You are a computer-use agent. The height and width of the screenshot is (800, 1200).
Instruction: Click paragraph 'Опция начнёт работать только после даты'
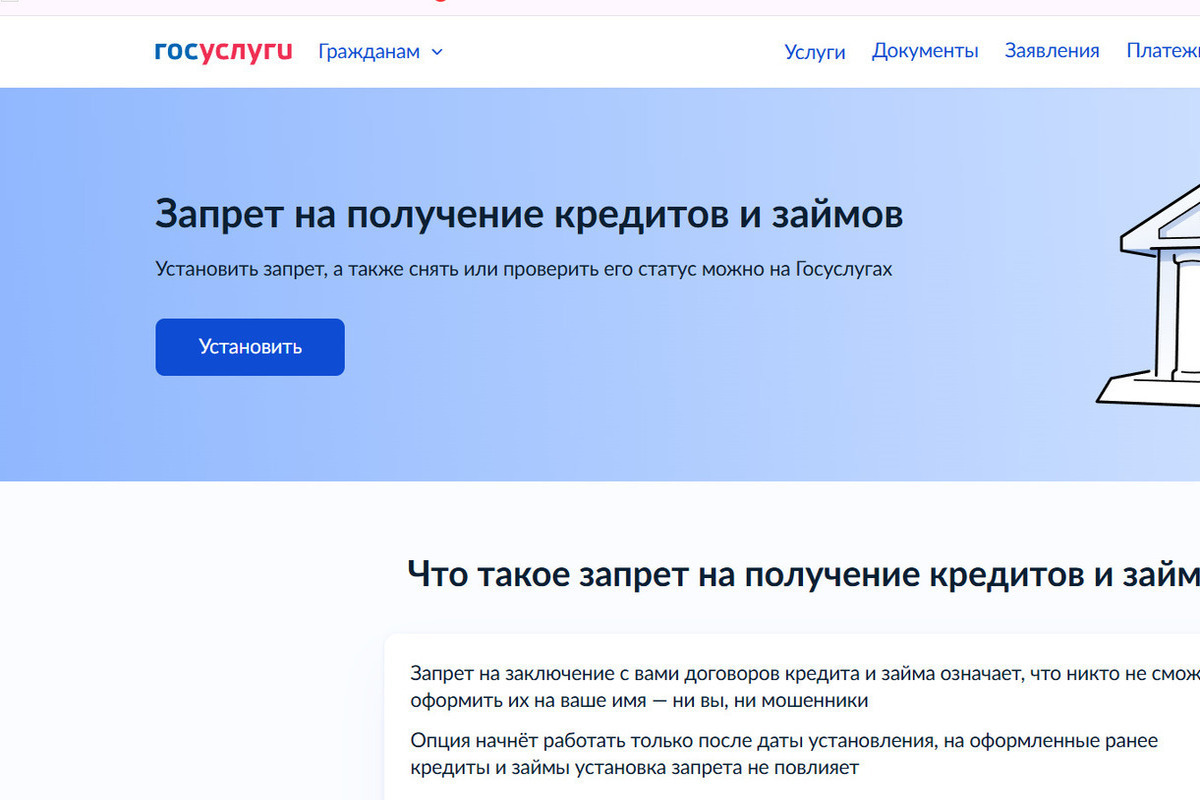(784, 754)
